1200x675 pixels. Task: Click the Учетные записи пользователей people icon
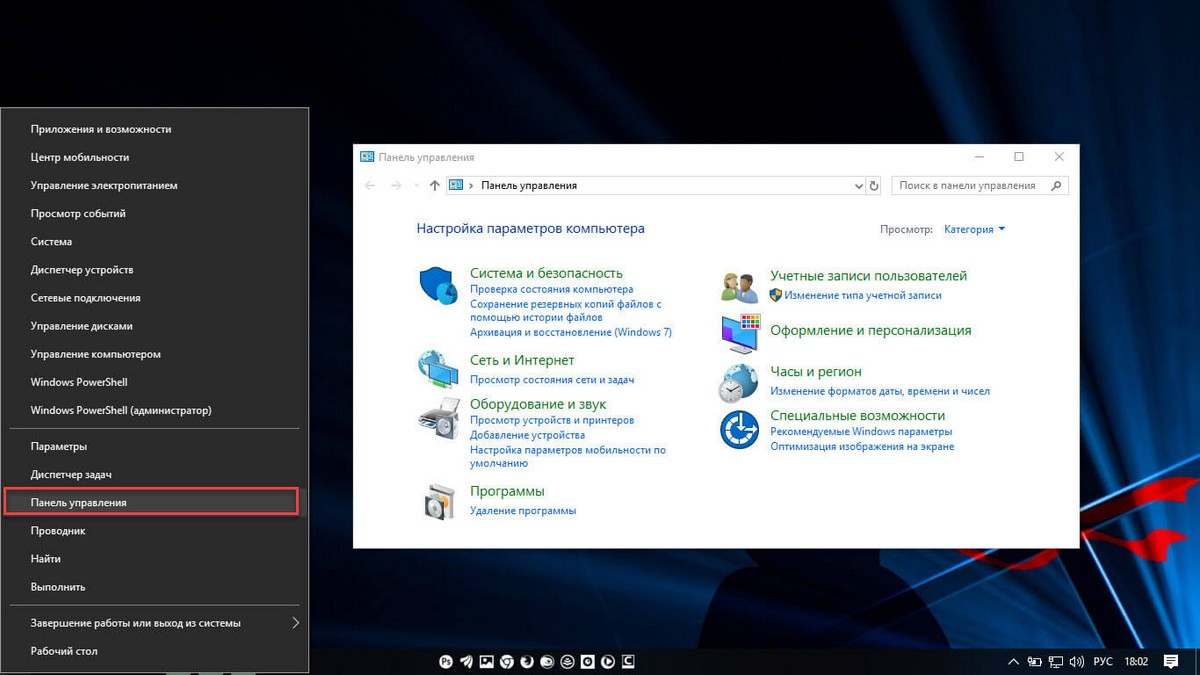click(x=740, y=287)
